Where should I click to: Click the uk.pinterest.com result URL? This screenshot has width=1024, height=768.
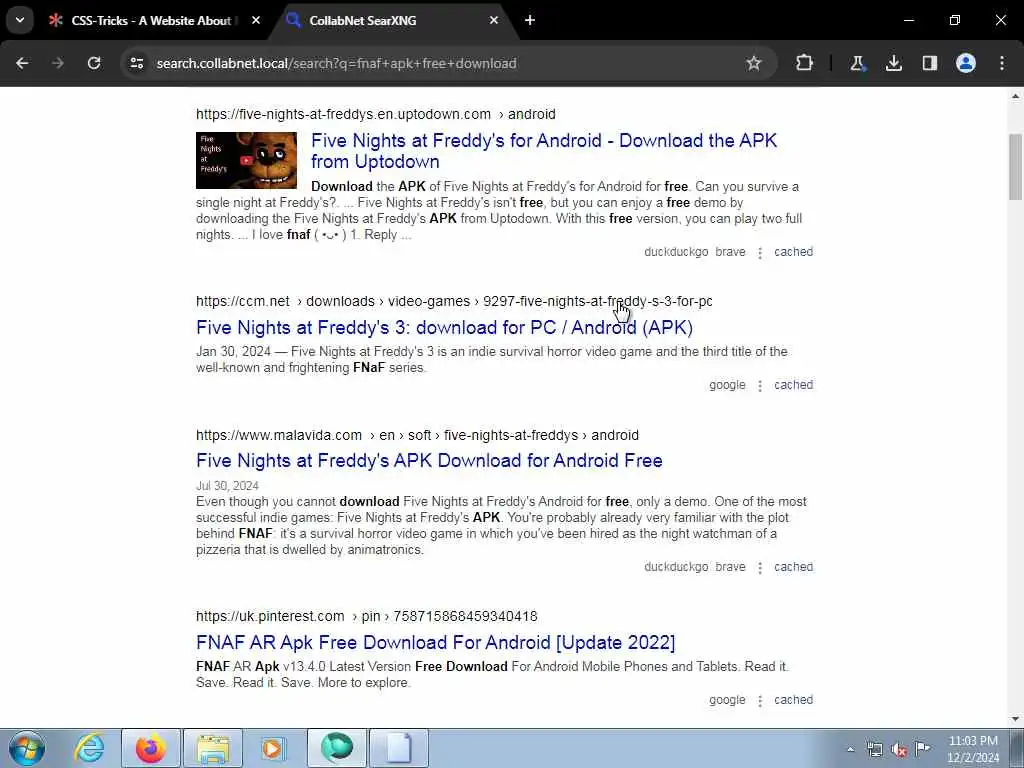(x=366, y=616)
